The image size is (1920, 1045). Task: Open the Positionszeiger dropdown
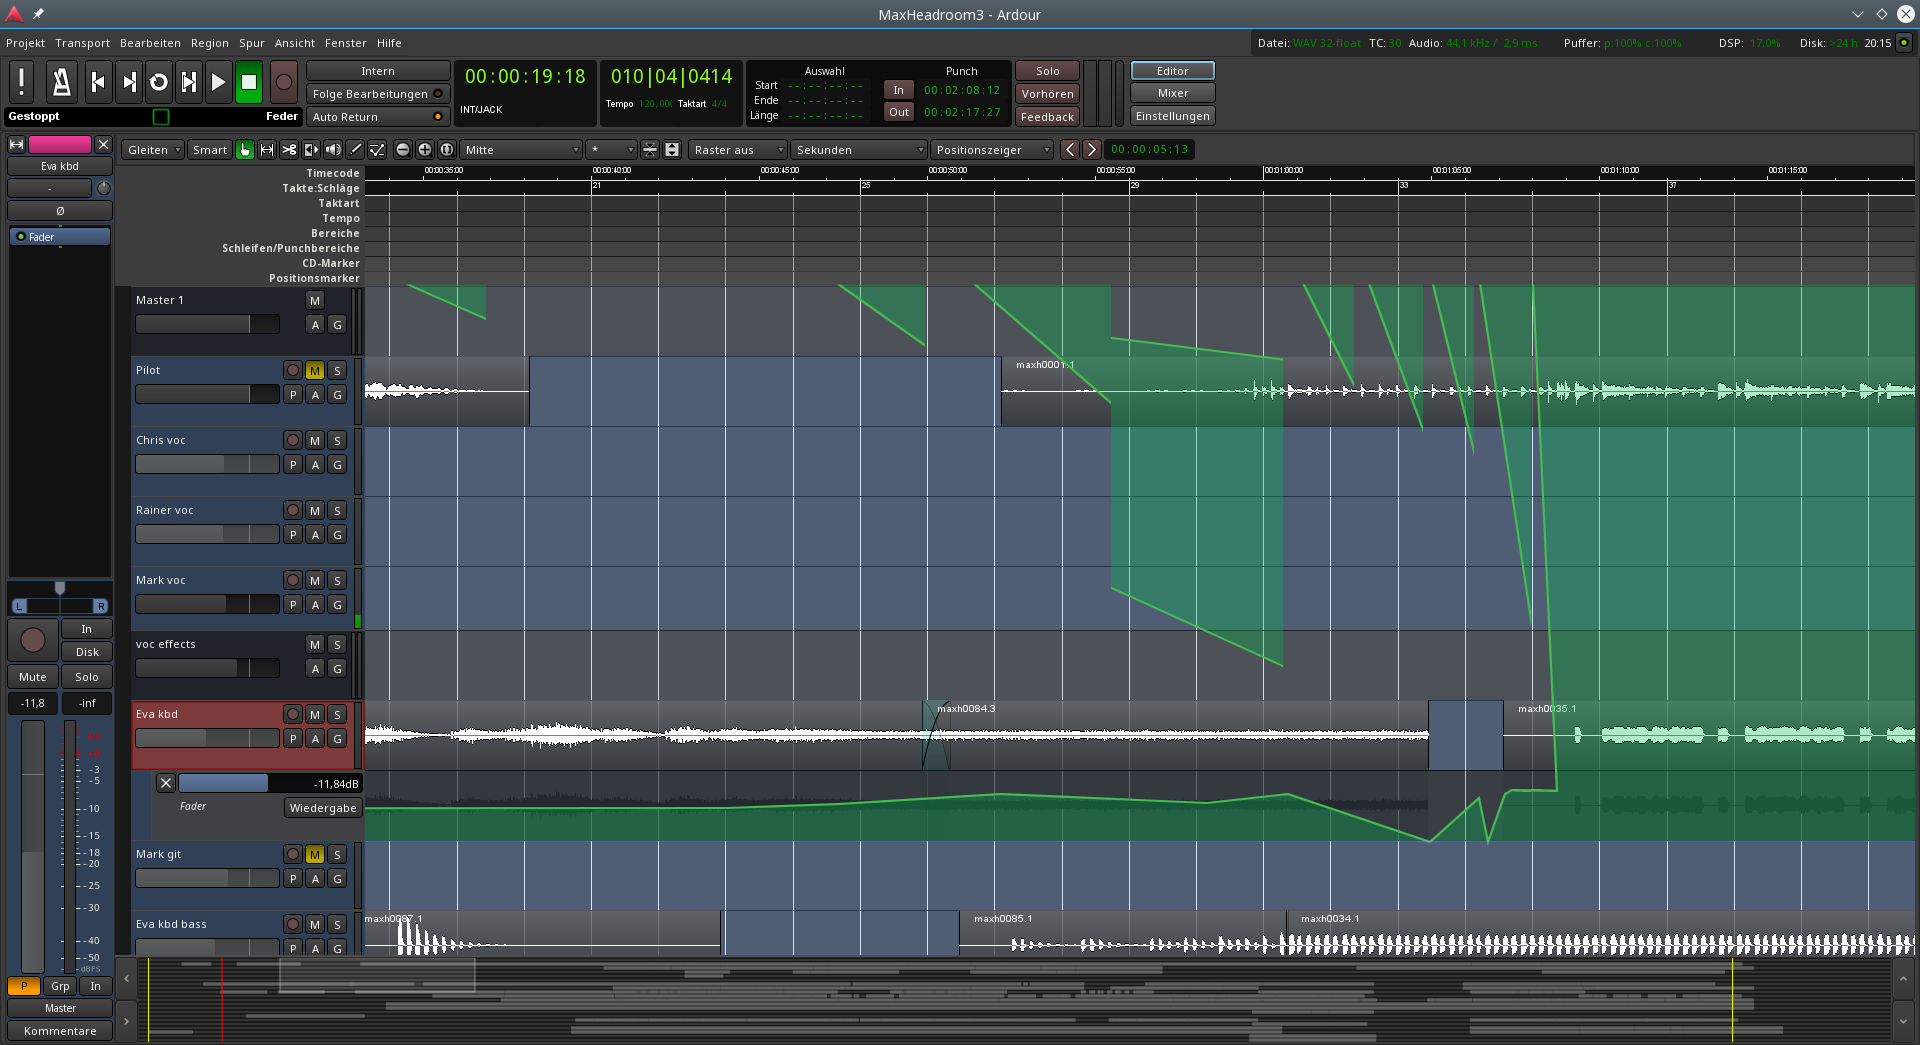[x=992, y=150]
